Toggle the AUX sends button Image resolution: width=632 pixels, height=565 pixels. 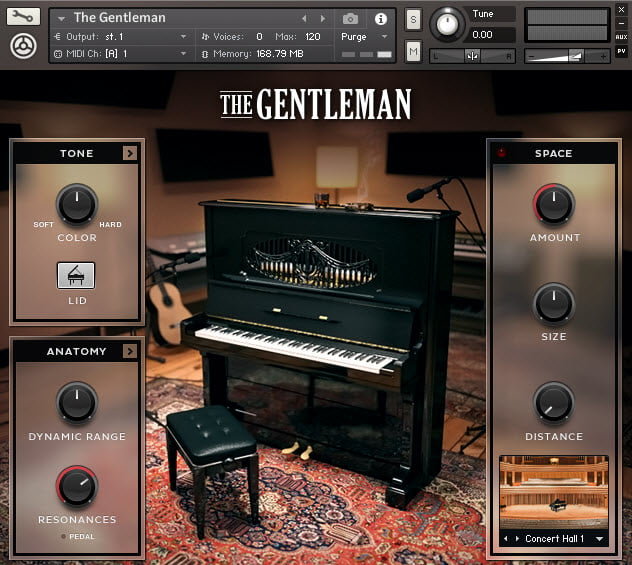621,37
